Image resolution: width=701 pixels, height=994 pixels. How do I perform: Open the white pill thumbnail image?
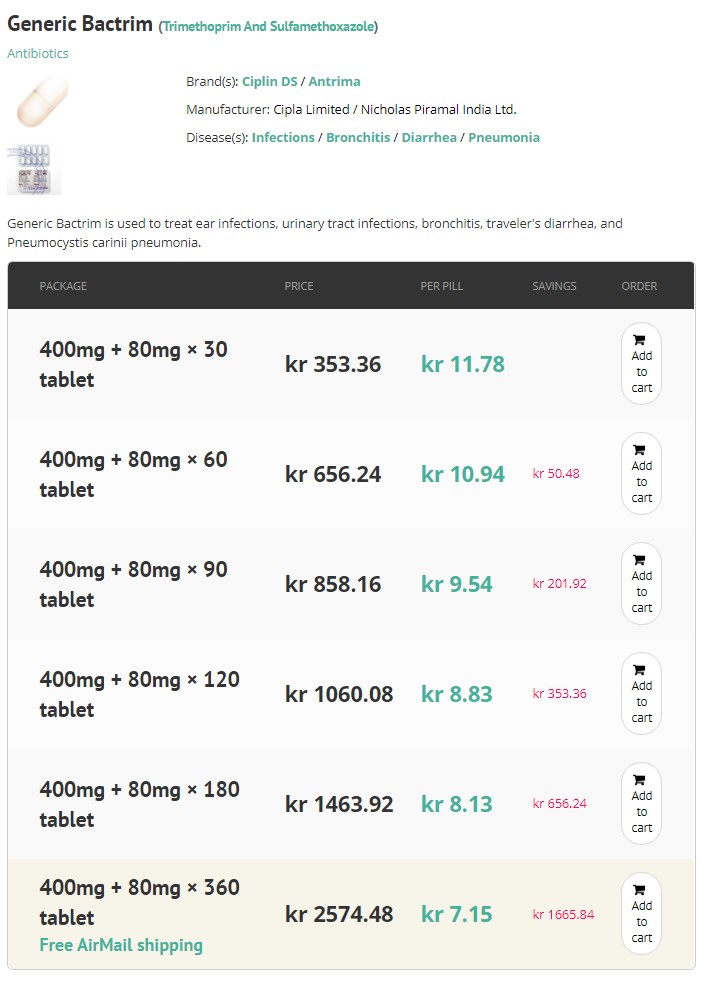[x=42, y=101]
